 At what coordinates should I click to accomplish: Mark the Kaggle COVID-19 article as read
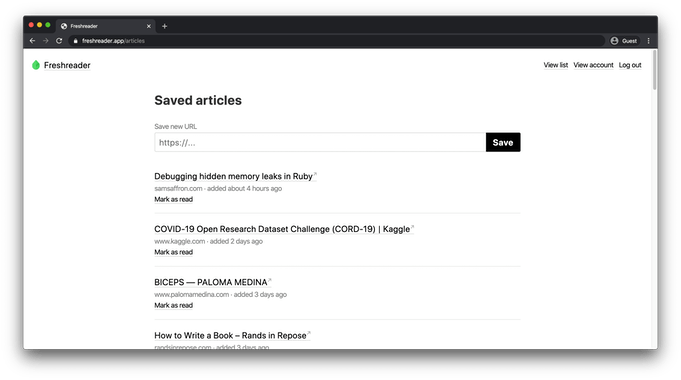[x=173, y=252]
